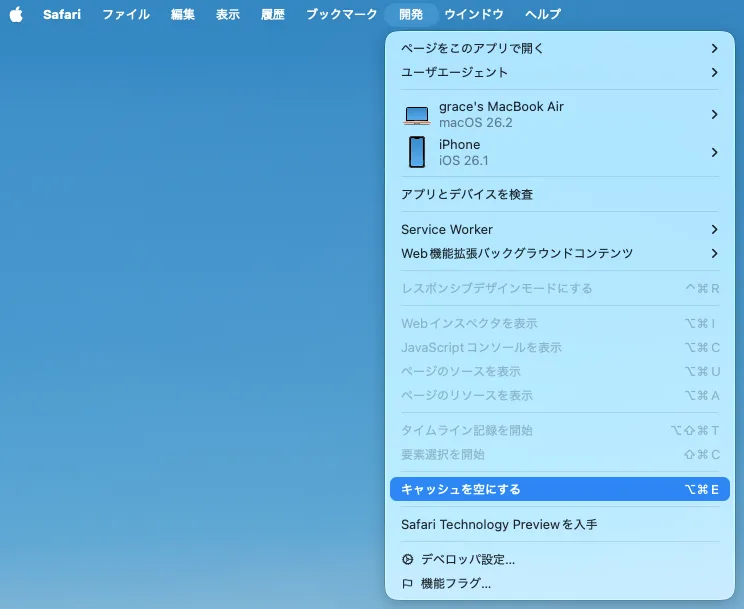Select ページをこのアプリで開く menu item
744x609 pixels.
(560, 48)
